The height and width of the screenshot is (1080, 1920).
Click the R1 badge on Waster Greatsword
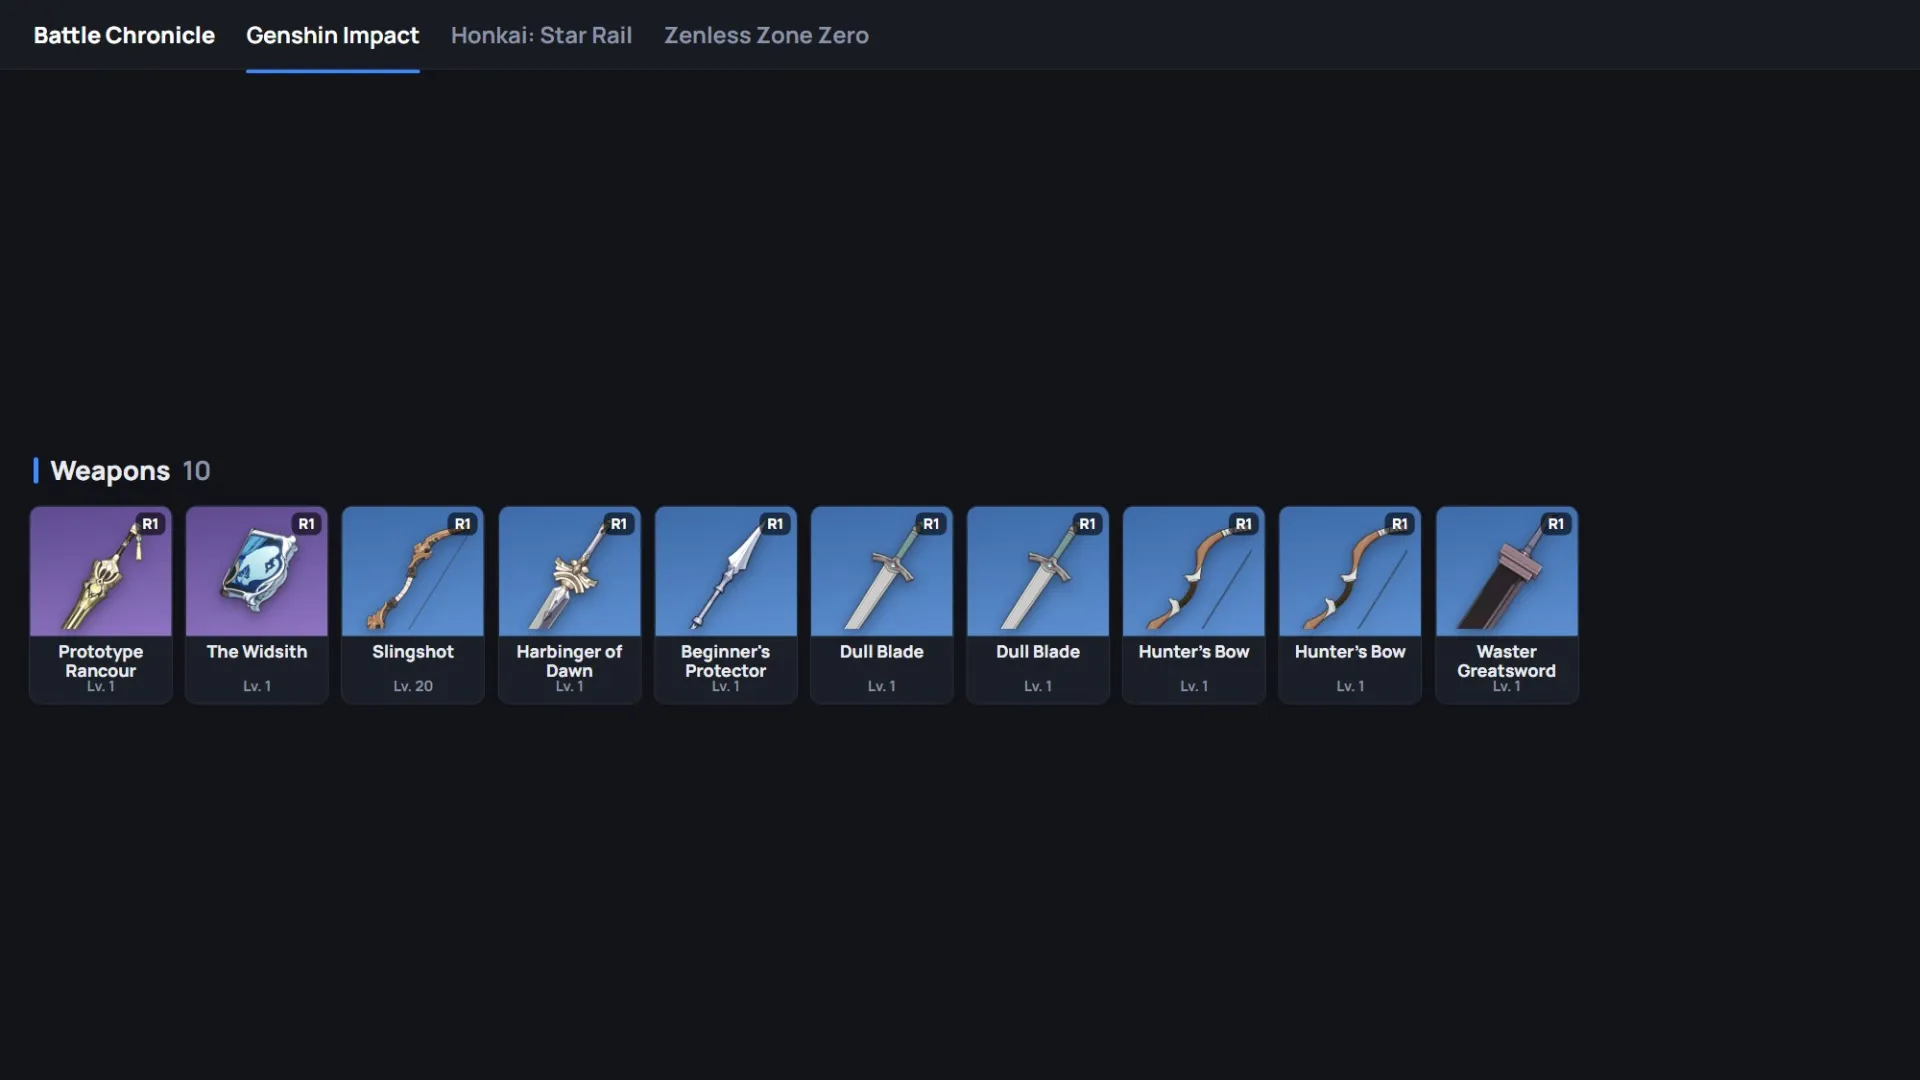click(1556, 524)
